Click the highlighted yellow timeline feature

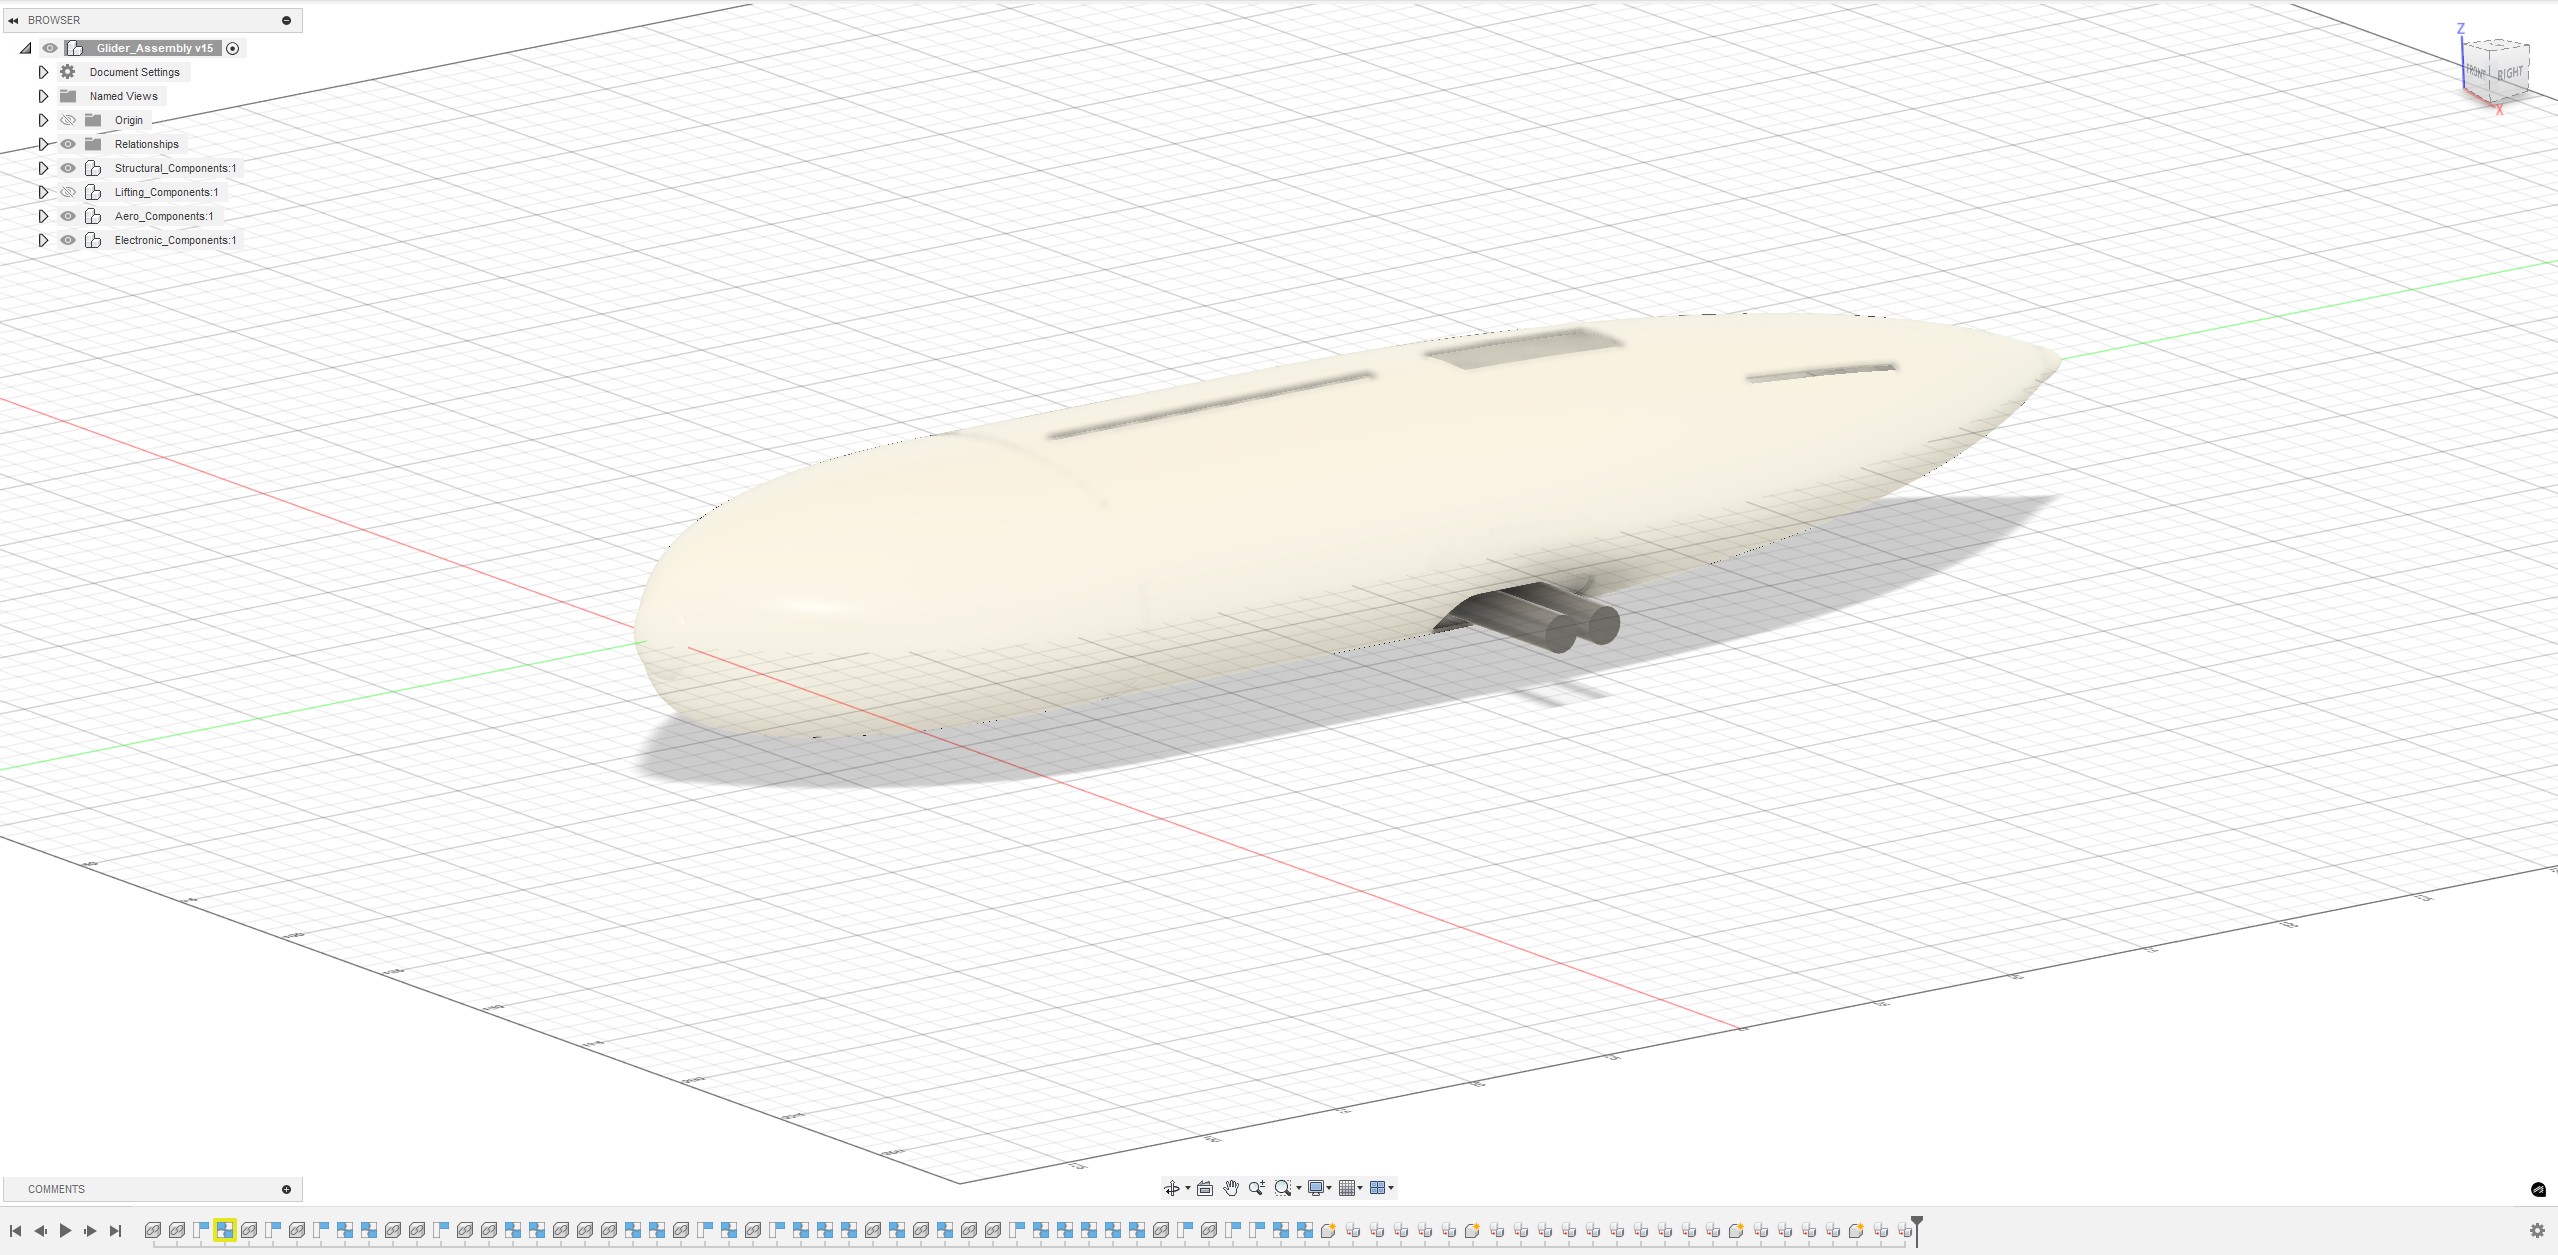click(x=225, y=1230)
